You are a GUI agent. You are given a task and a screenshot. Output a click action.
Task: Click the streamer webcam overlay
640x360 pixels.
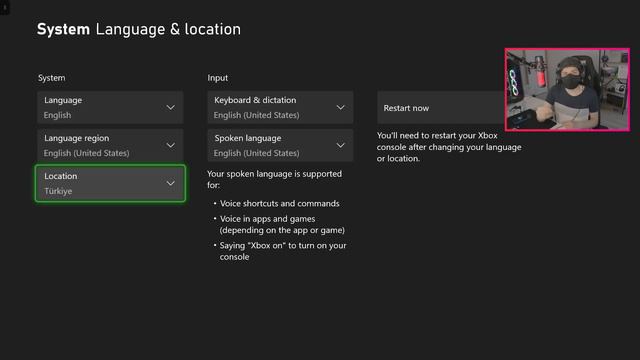pos(567,90)
